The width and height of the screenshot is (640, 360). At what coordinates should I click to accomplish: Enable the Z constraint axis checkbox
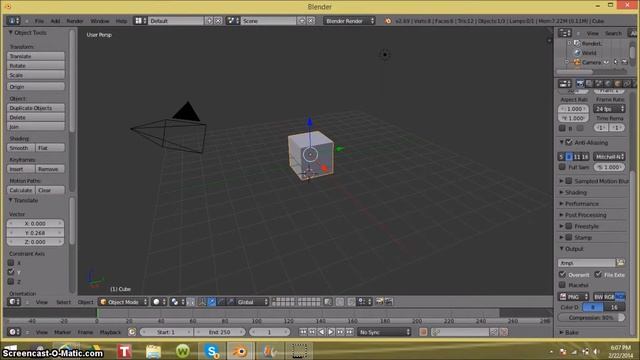pos(11,281)
